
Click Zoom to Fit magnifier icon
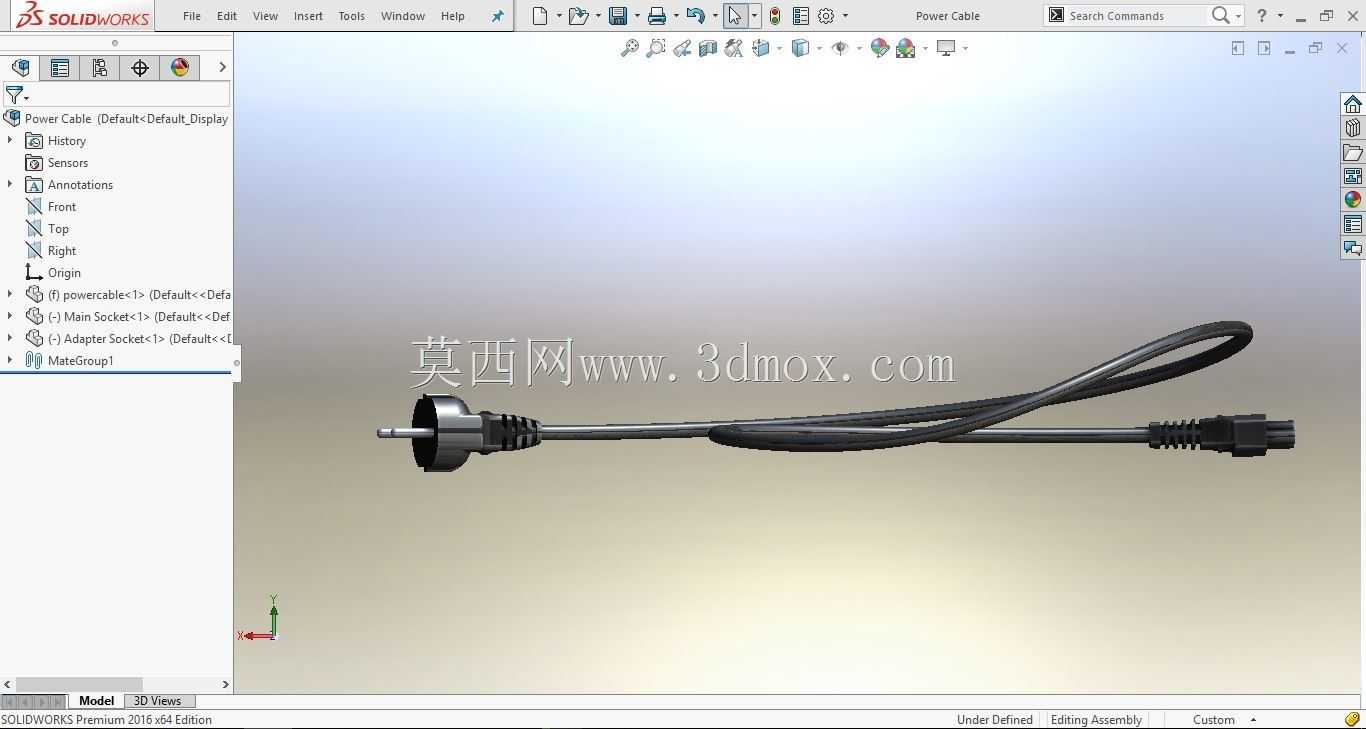click(629, 48)
